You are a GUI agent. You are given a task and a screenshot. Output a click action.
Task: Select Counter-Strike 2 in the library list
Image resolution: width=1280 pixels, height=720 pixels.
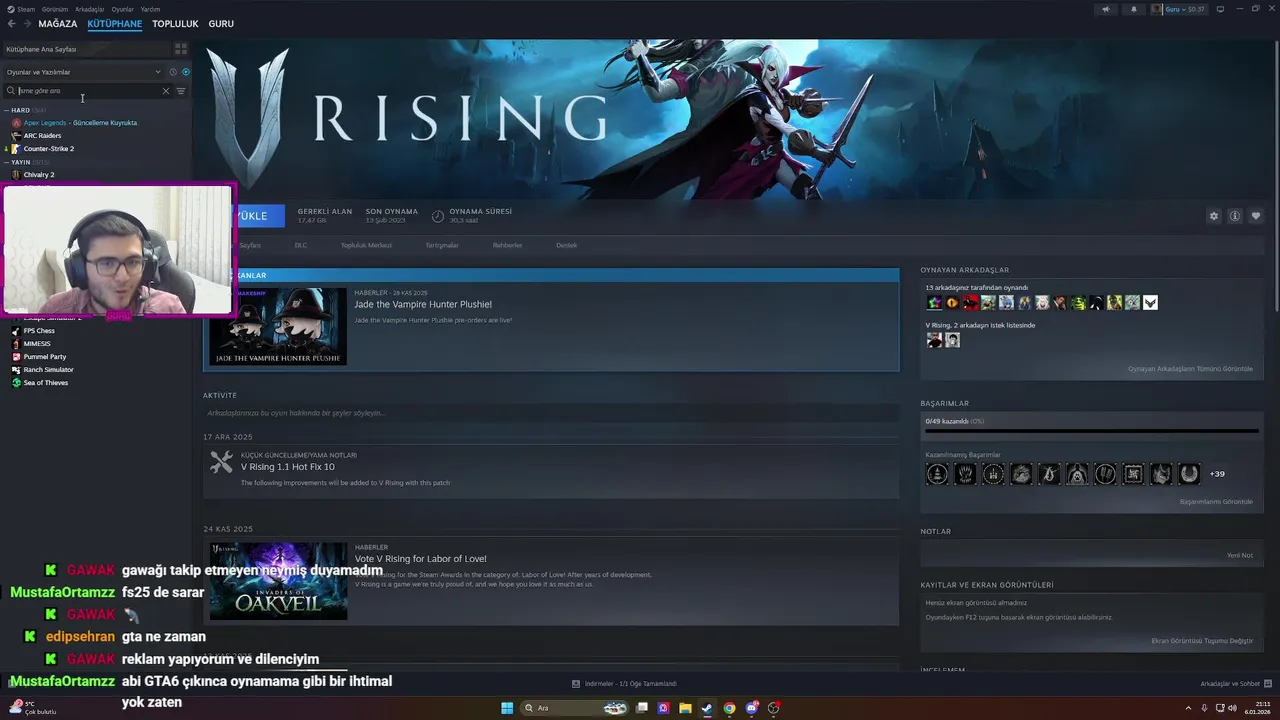(48, 149)
